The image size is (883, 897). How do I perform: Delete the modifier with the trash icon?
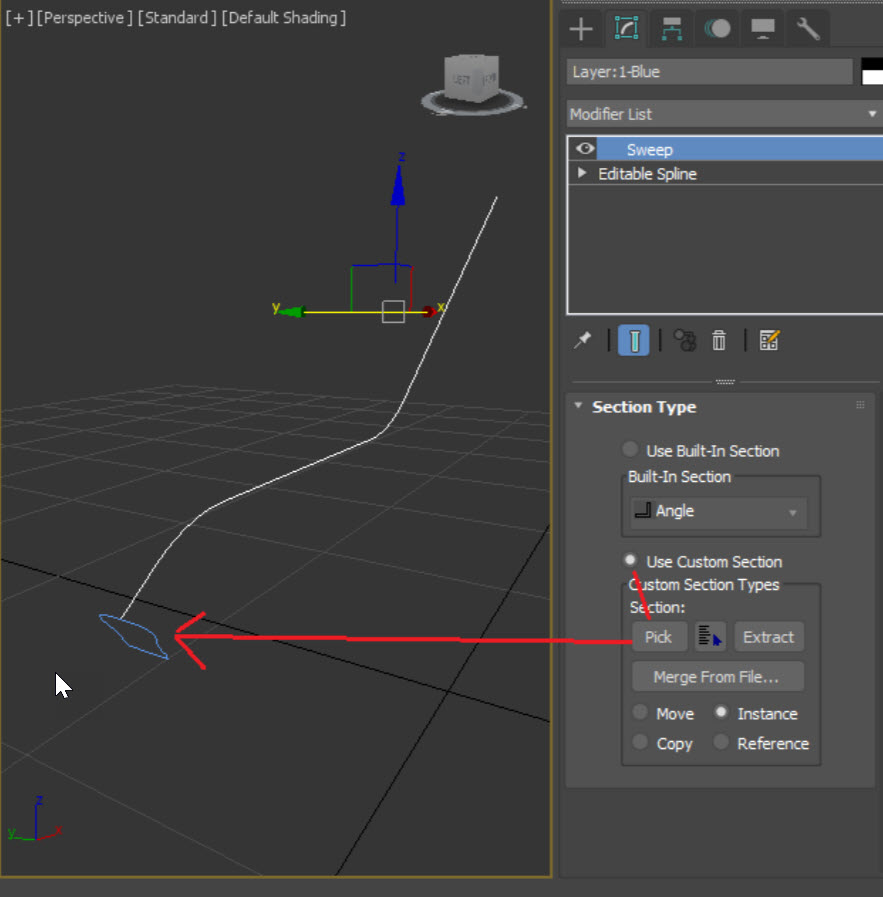(719, 340)
